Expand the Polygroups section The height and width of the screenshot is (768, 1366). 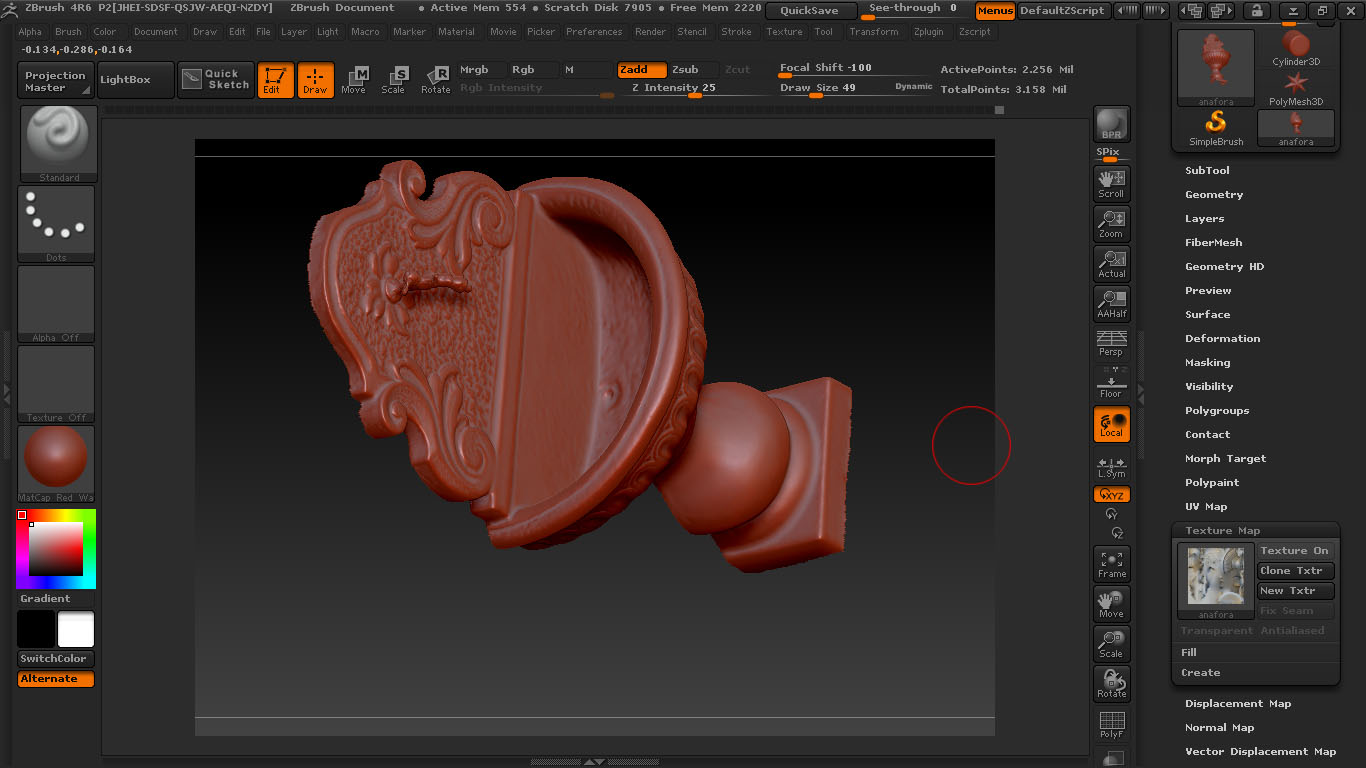(1217, 411)
